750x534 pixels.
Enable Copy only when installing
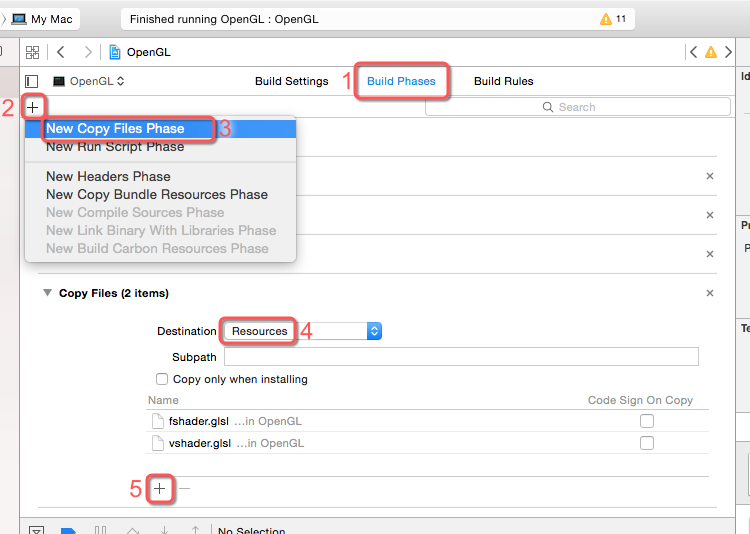162,379
